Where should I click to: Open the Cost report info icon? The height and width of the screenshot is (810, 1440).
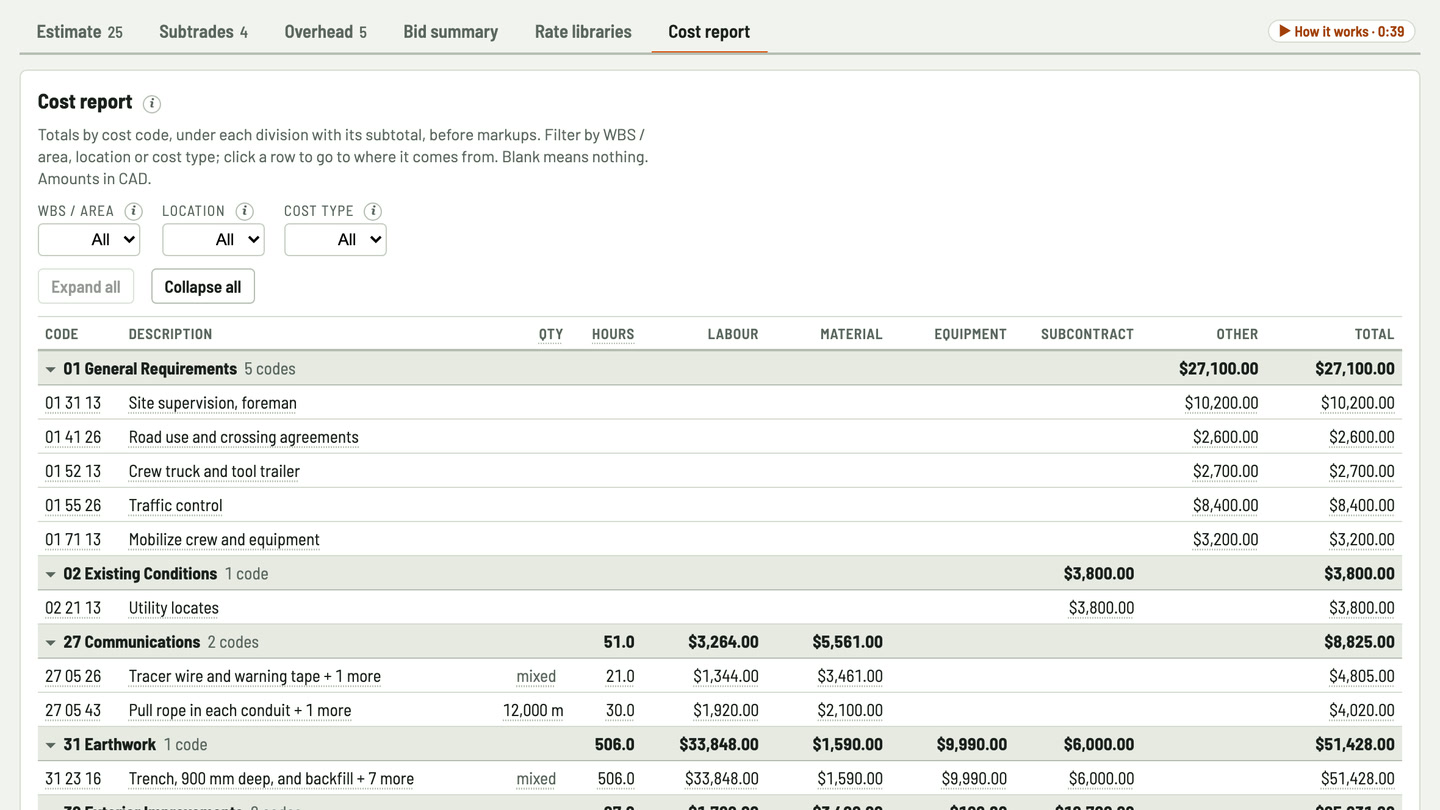tap(152, 103)
